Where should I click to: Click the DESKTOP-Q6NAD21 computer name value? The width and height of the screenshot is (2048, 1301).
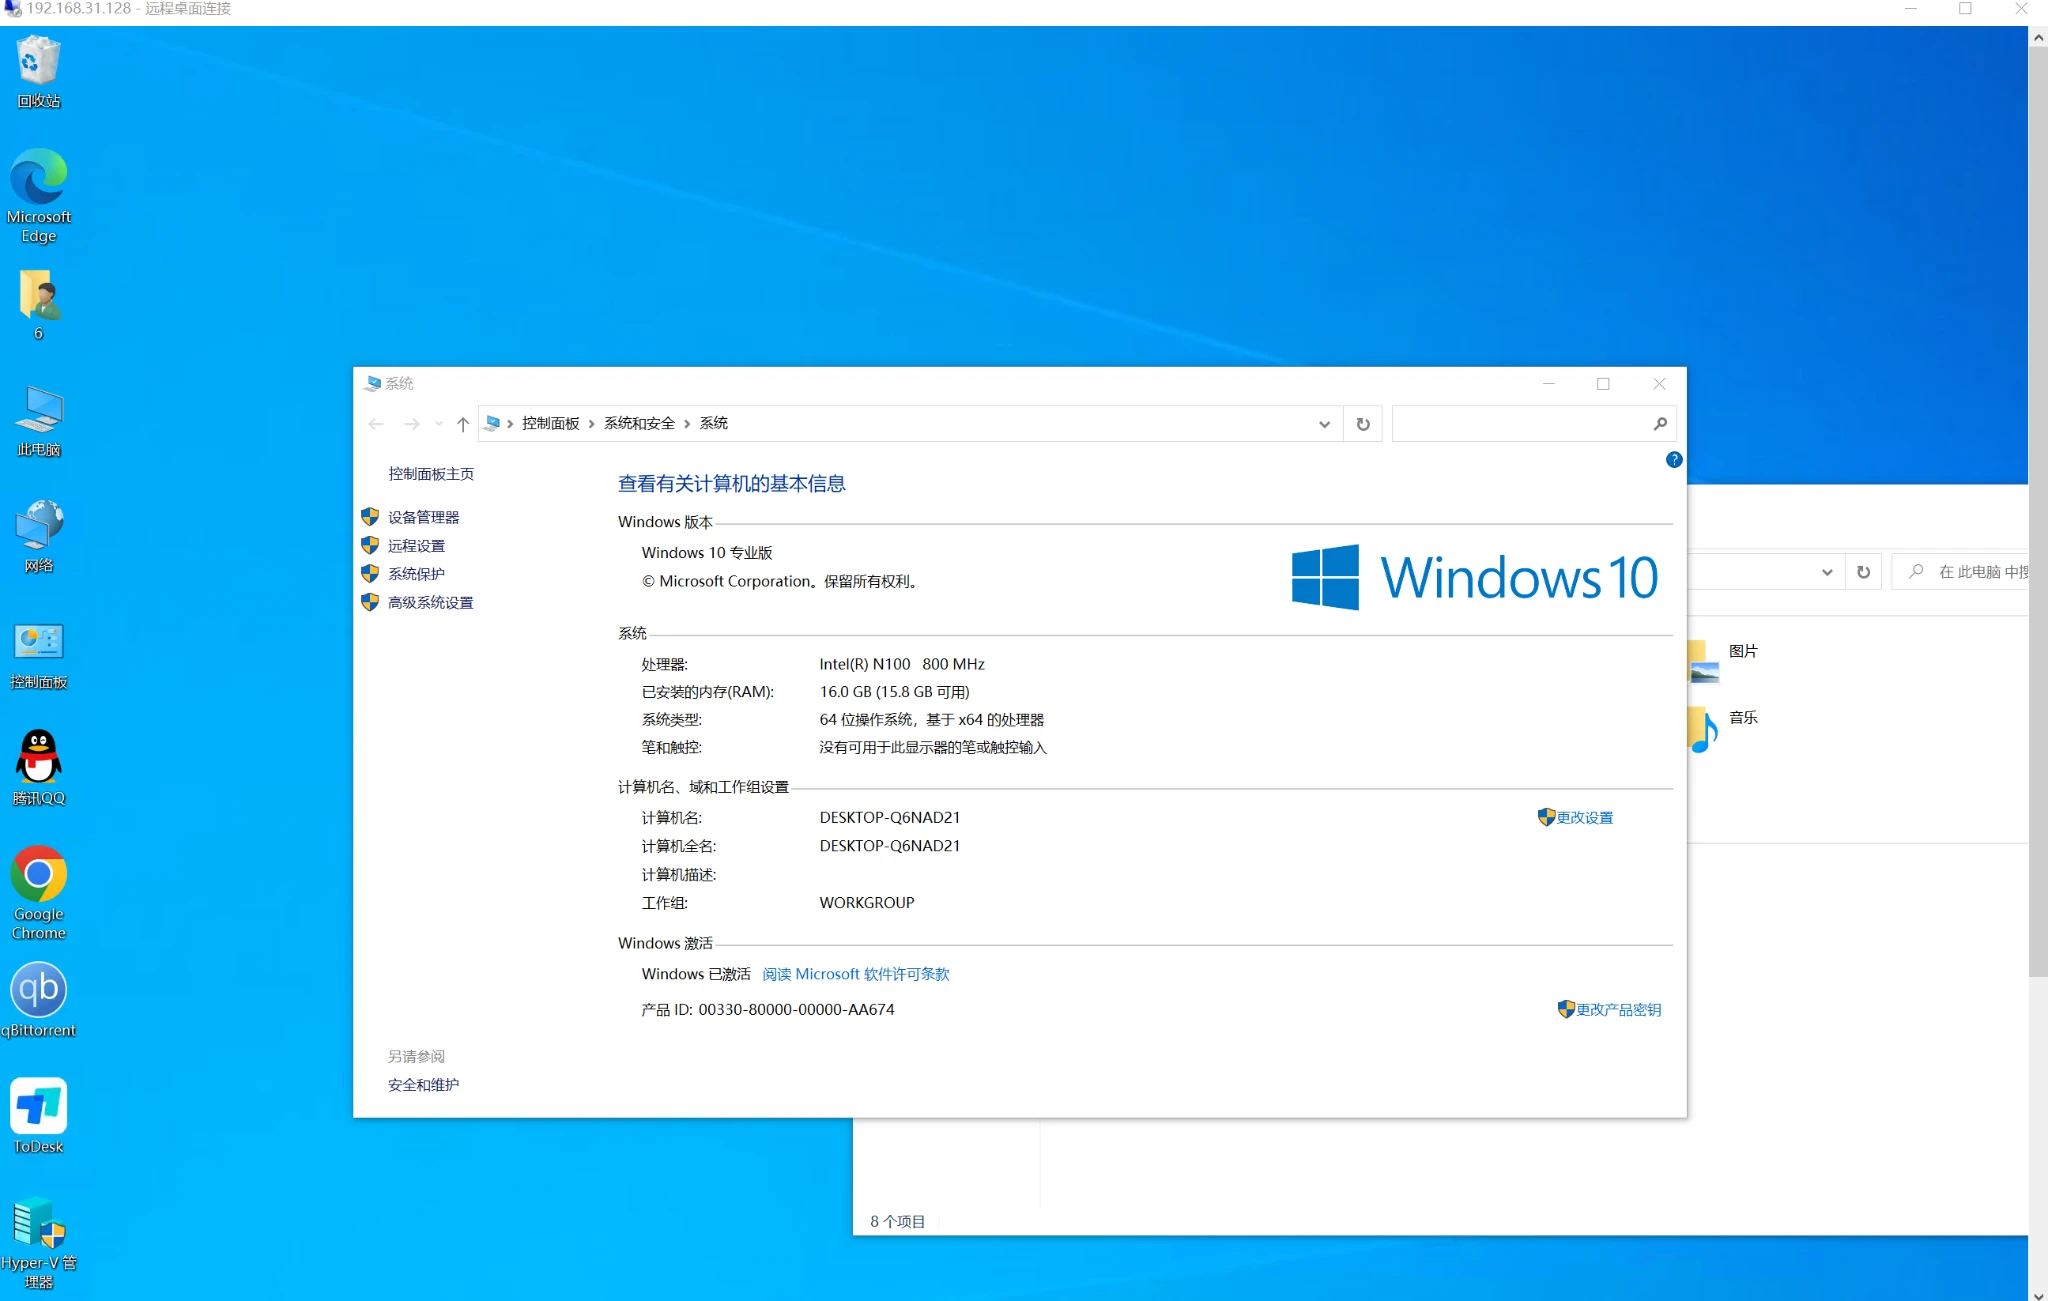point(889,817)
